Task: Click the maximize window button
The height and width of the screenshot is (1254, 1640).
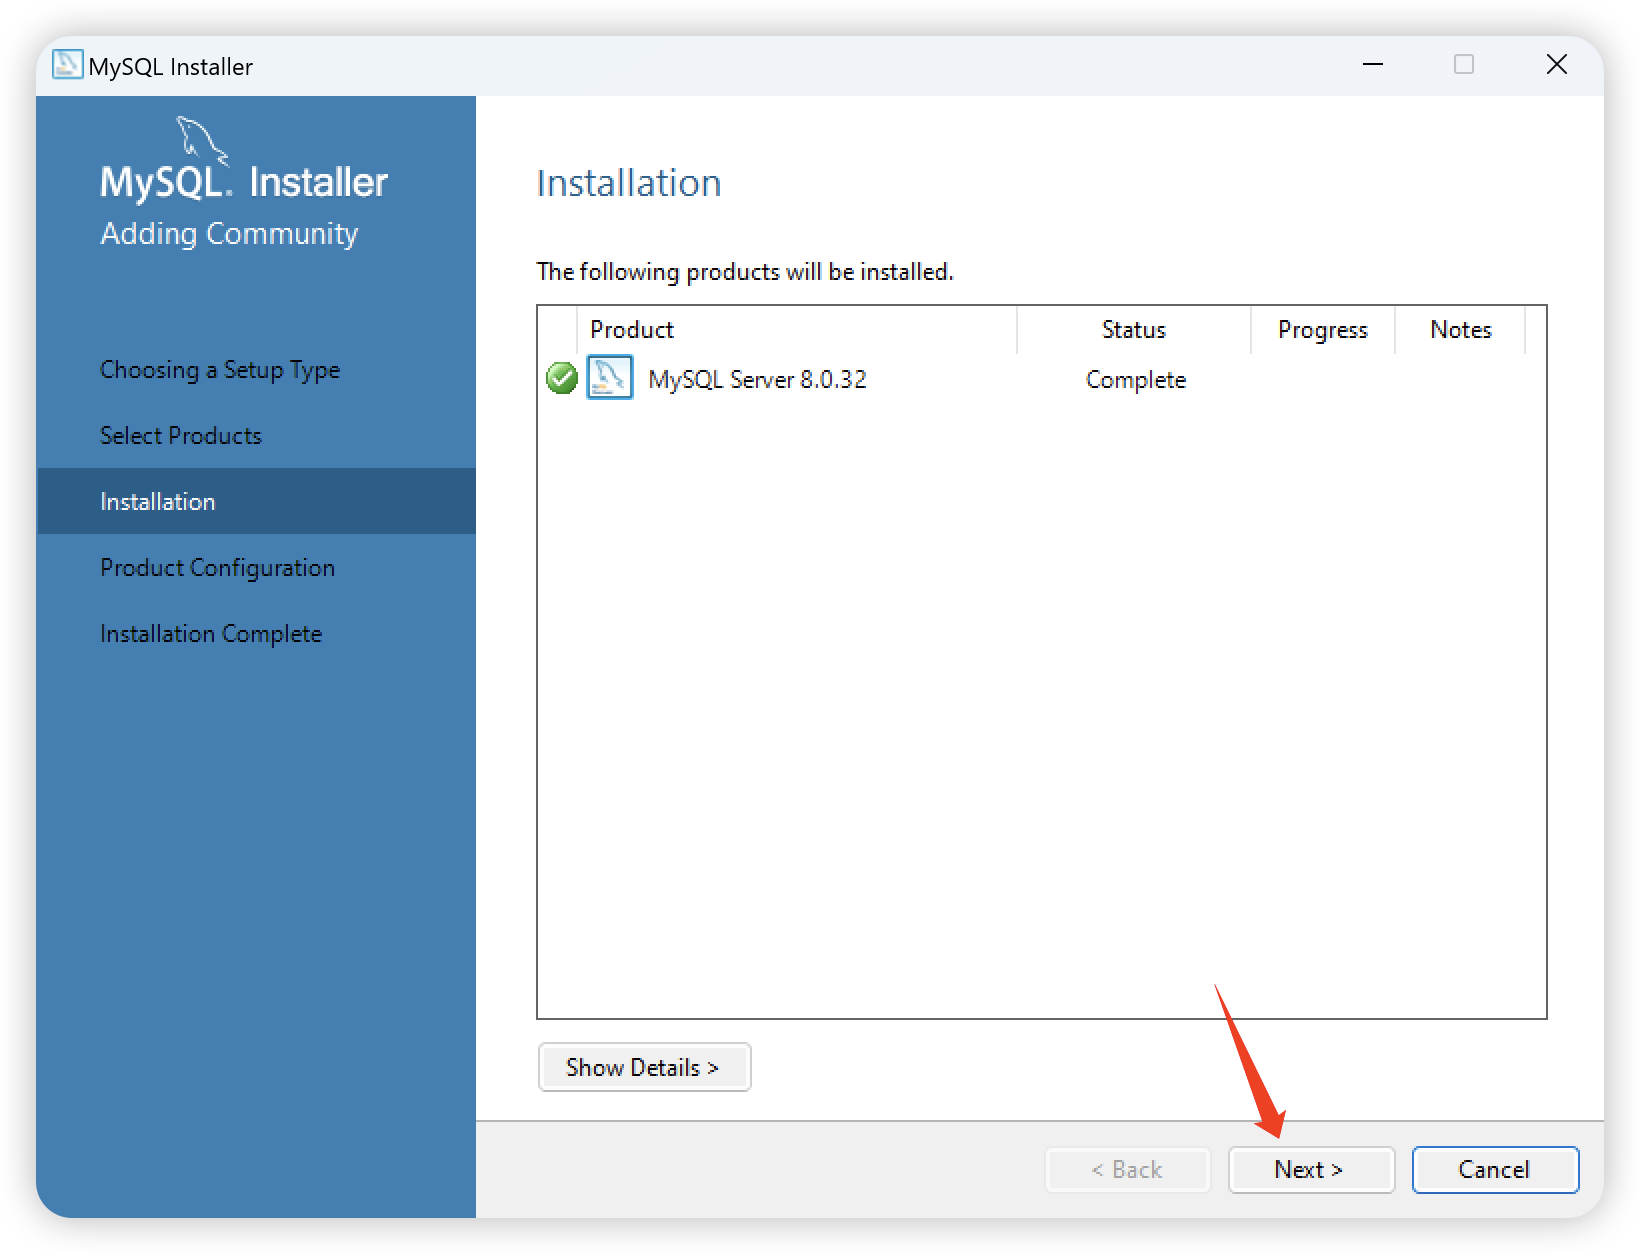Action: [1464, 65]
